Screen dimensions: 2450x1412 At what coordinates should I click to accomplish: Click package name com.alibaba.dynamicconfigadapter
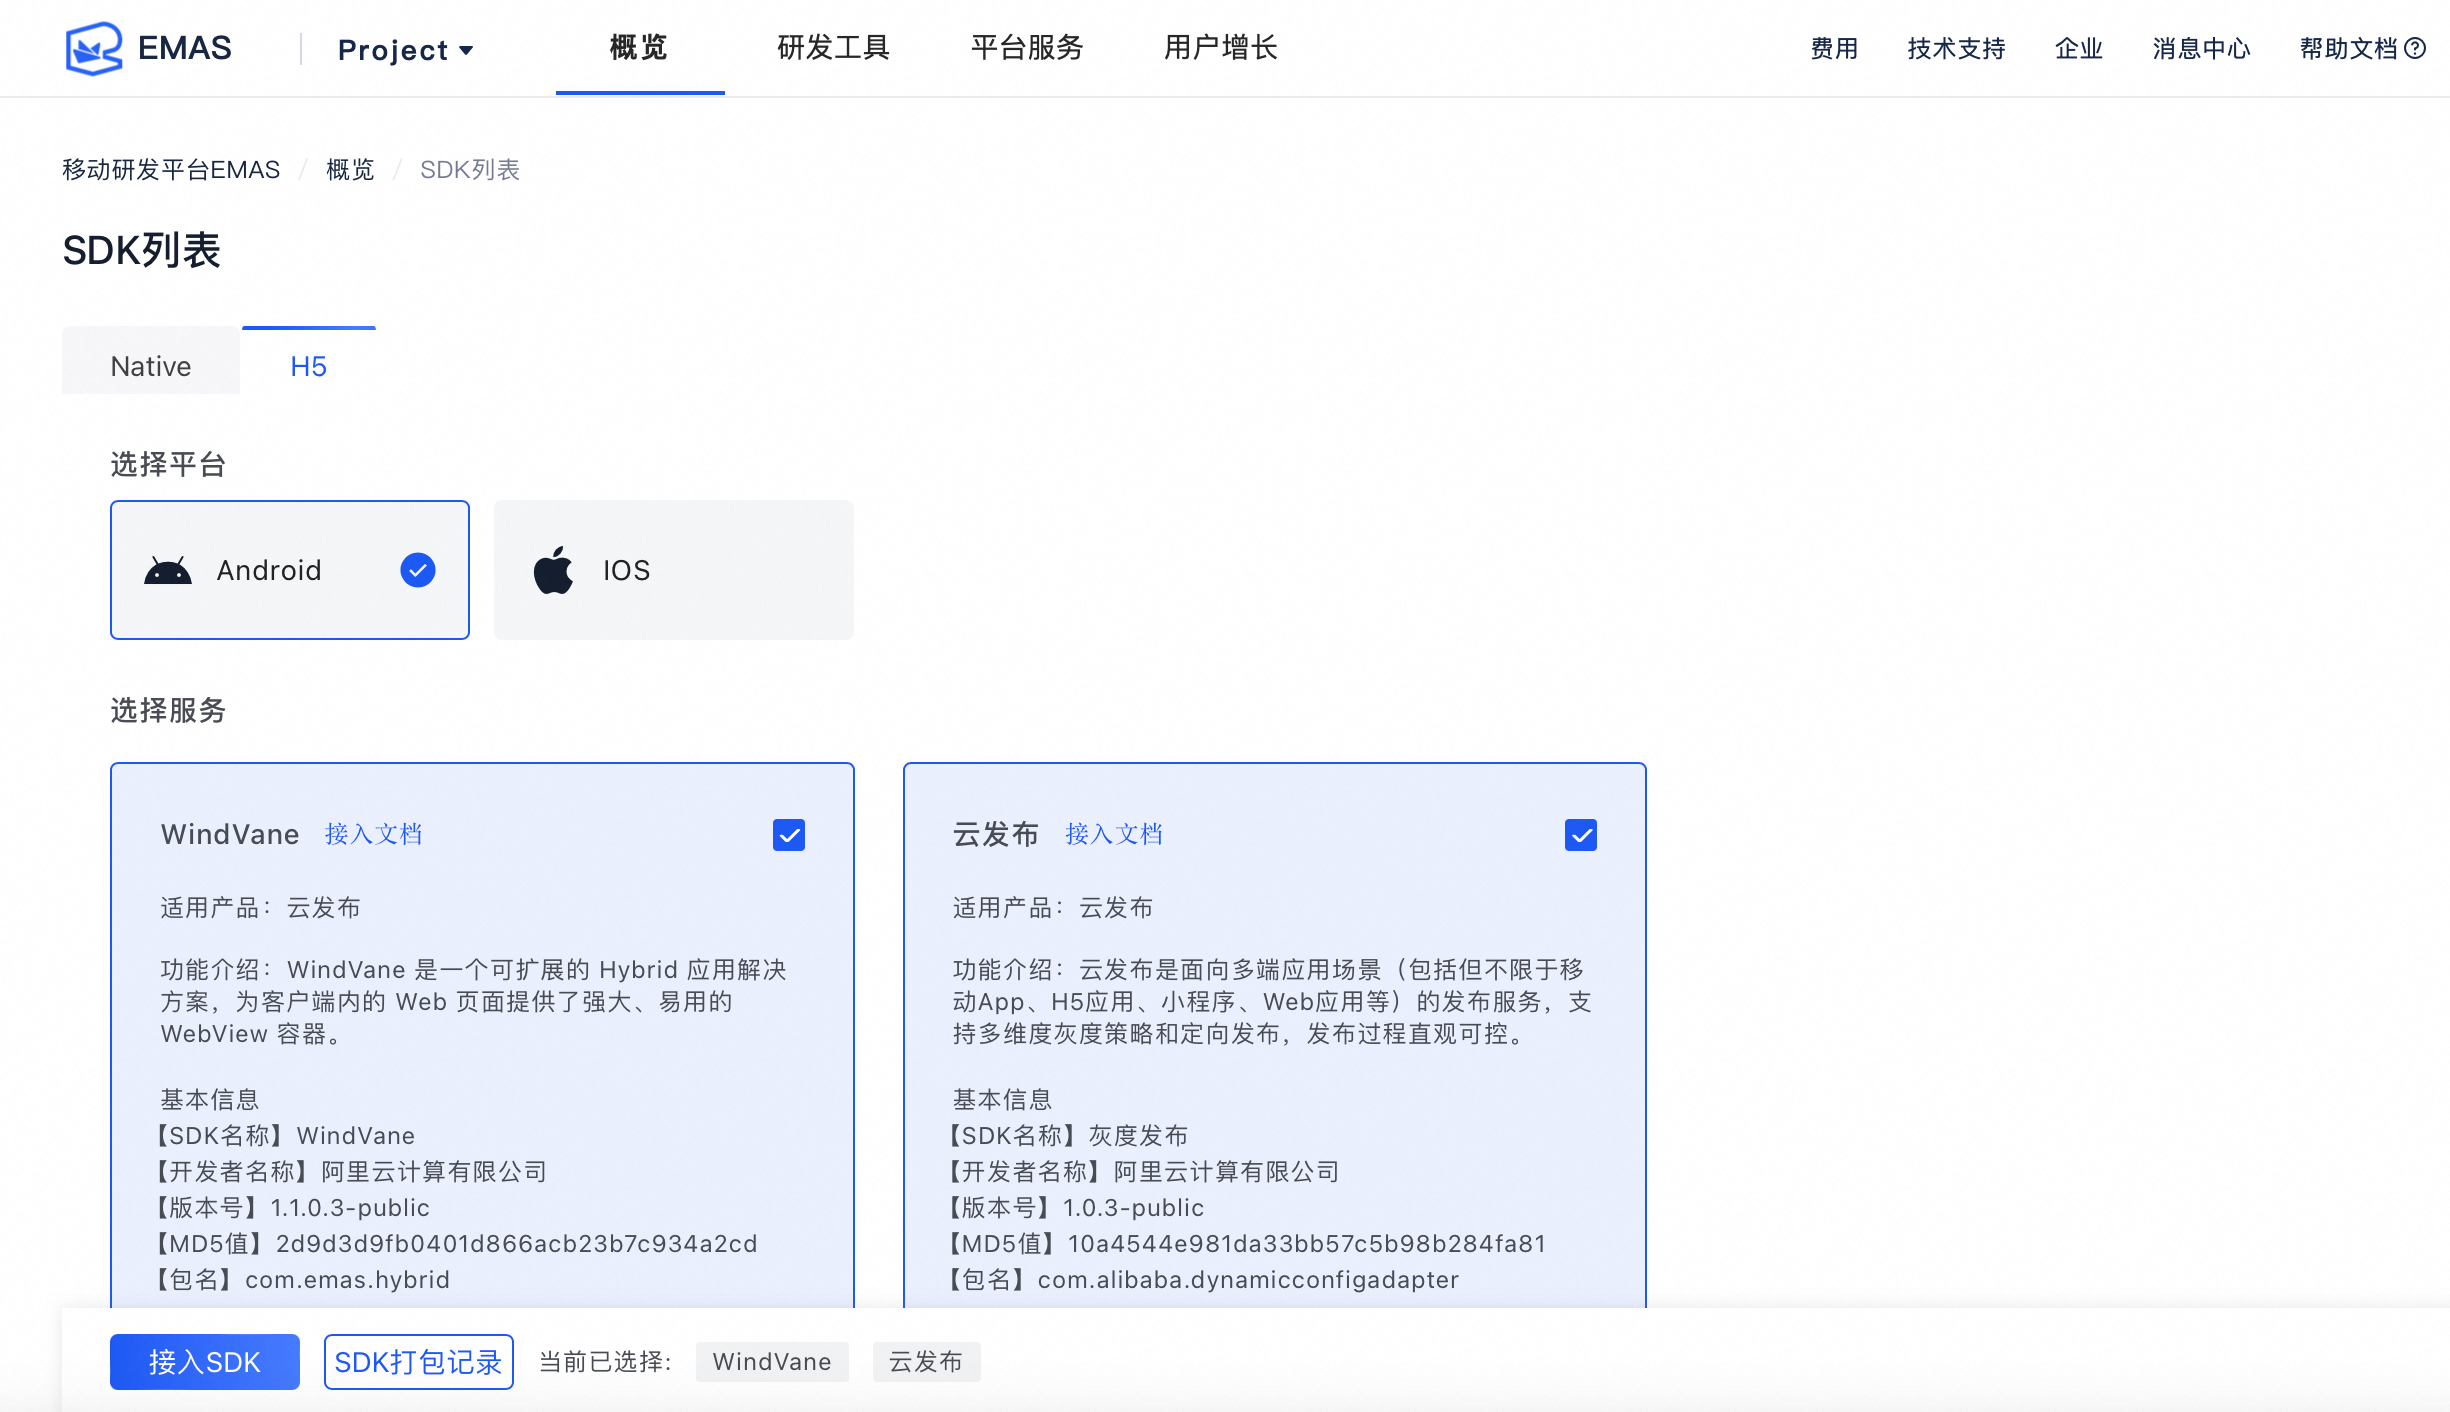[x=1248, y=1279]
